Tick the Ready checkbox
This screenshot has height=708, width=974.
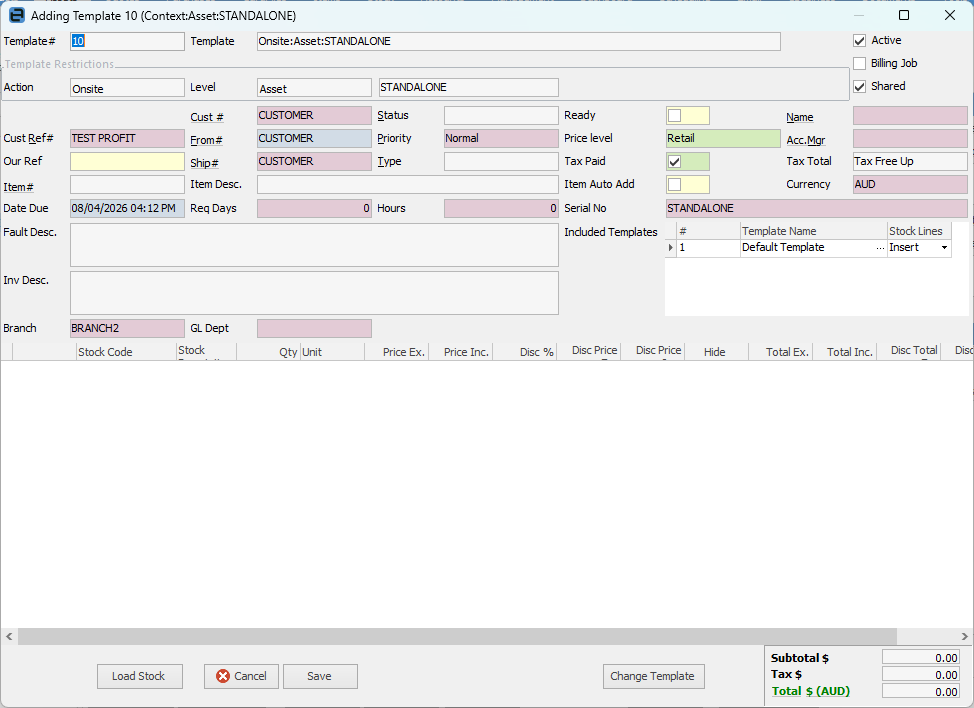tap(675, 116)
